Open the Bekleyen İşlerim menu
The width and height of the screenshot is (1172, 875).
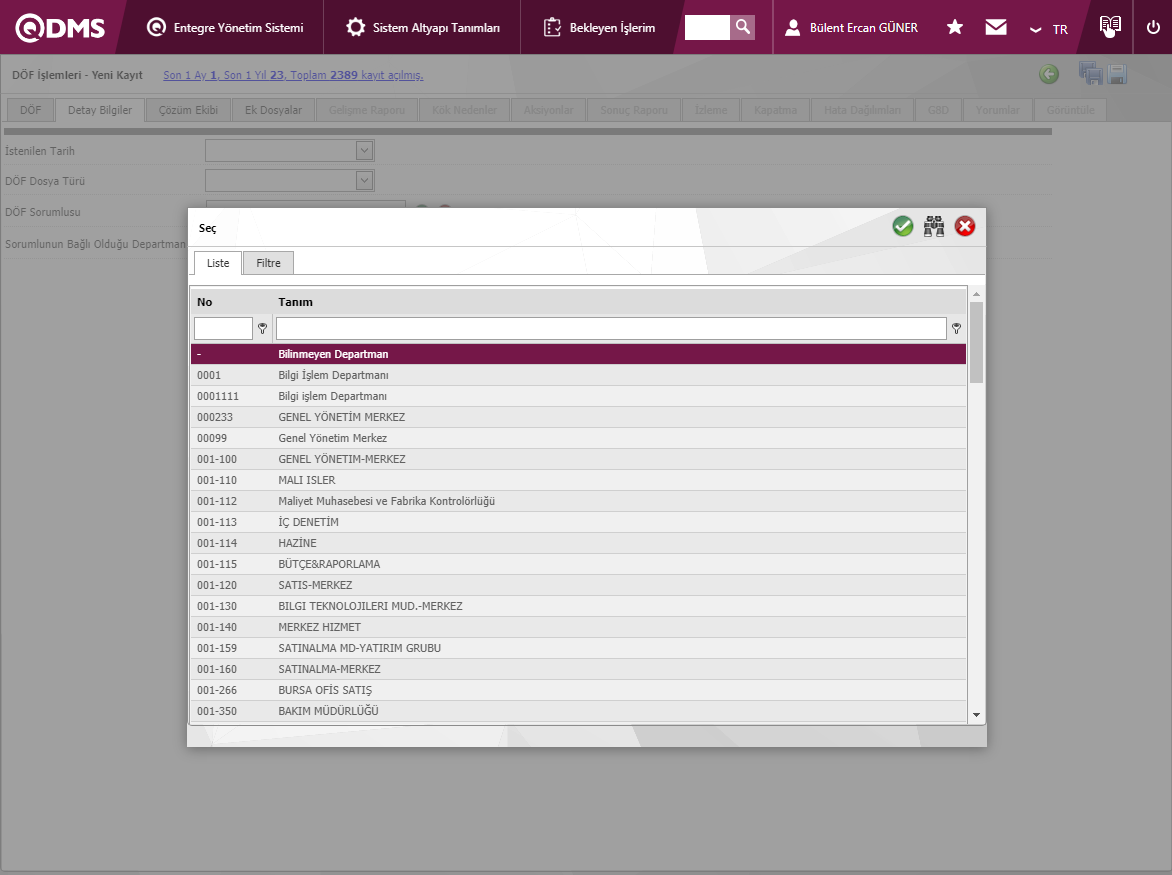coord(600,28)
